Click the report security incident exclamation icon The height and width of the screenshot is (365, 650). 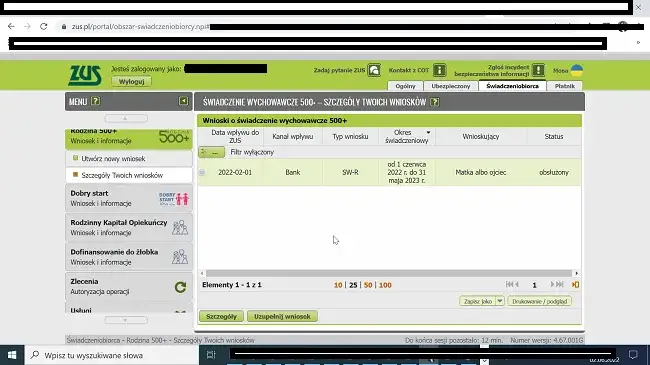[x=538, y=70]
